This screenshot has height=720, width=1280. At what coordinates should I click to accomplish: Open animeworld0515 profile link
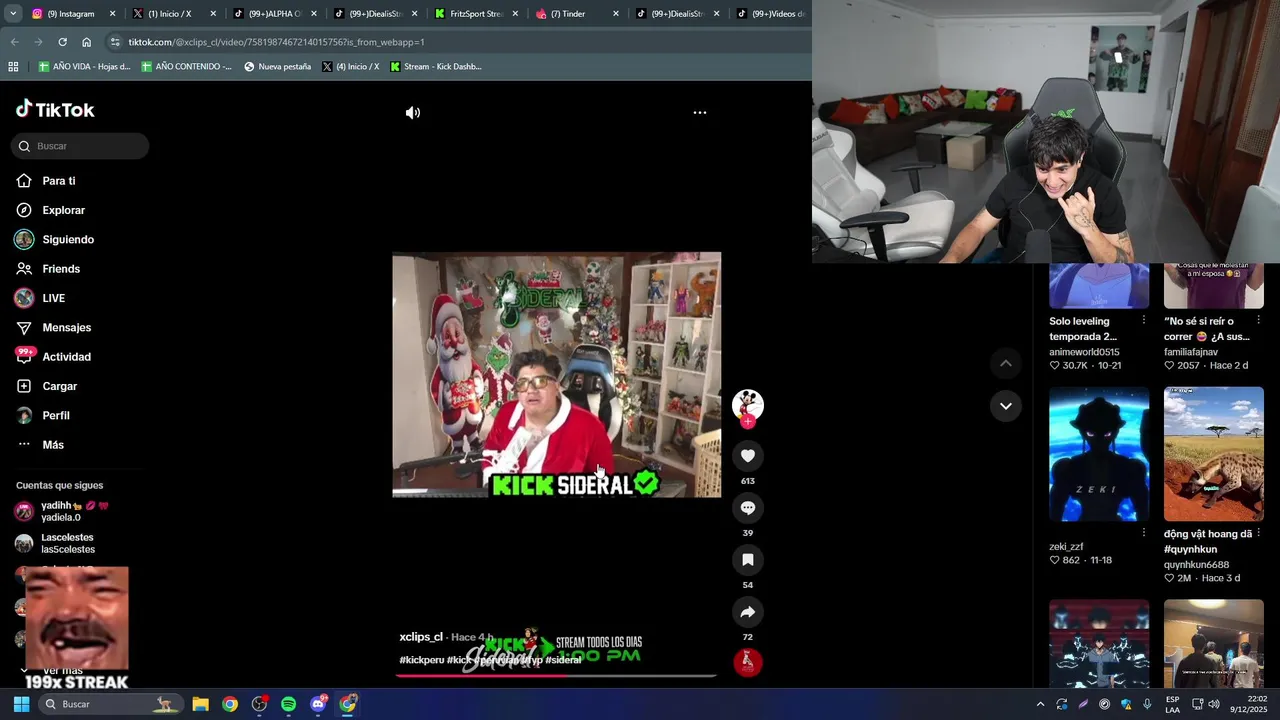1084,352
